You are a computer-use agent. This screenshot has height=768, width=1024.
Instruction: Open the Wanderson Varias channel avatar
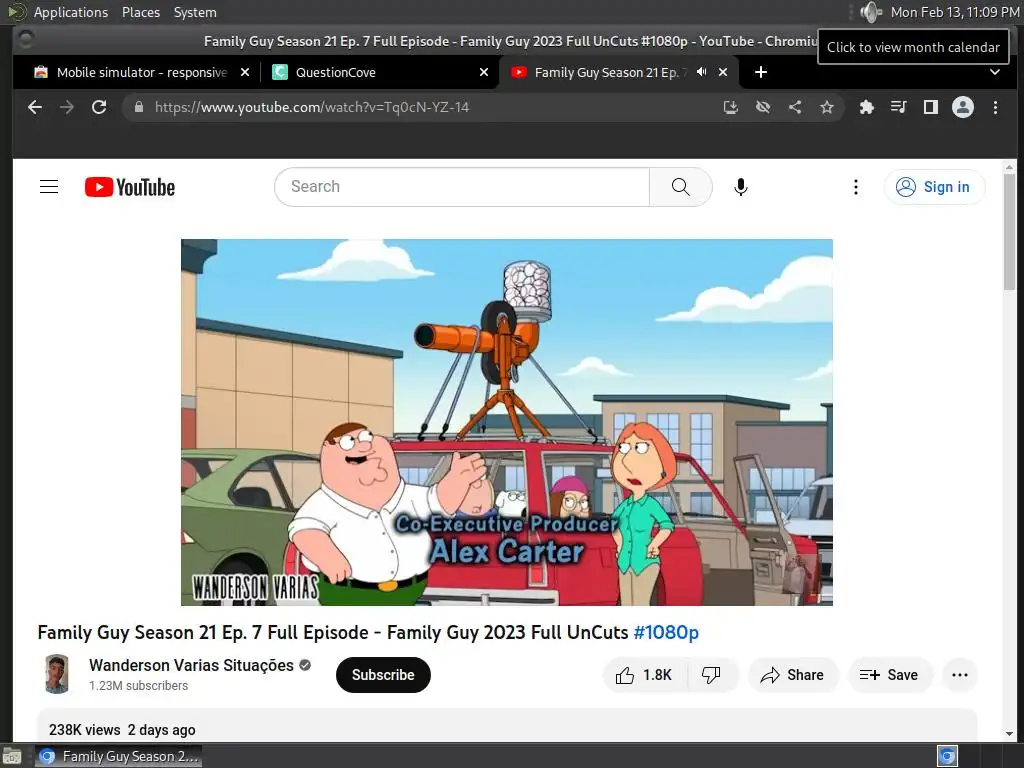click(57, 674)
